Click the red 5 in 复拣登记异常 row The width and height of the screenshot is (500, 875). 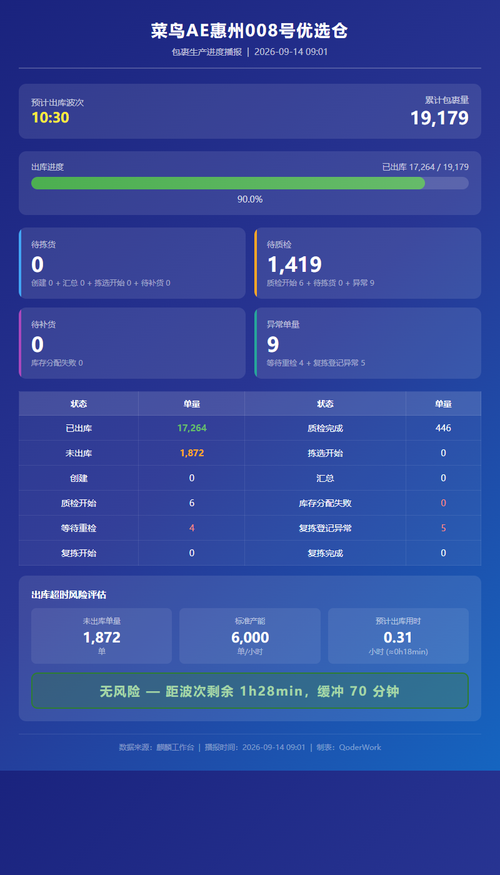tap(443, 528)
